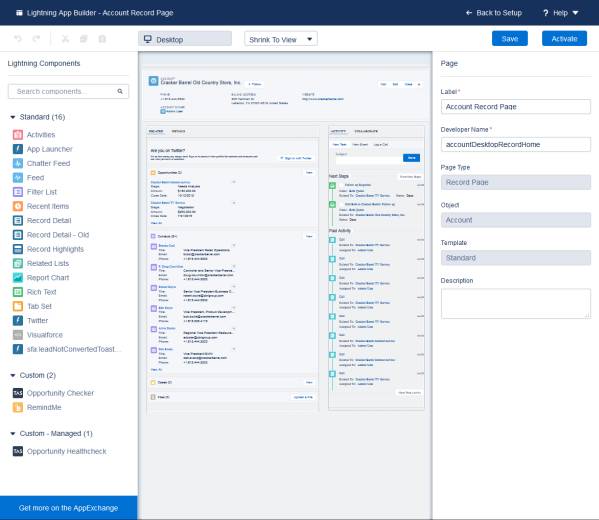
Task: Select the Twitter component icon
Action: (x=18, y=321)
